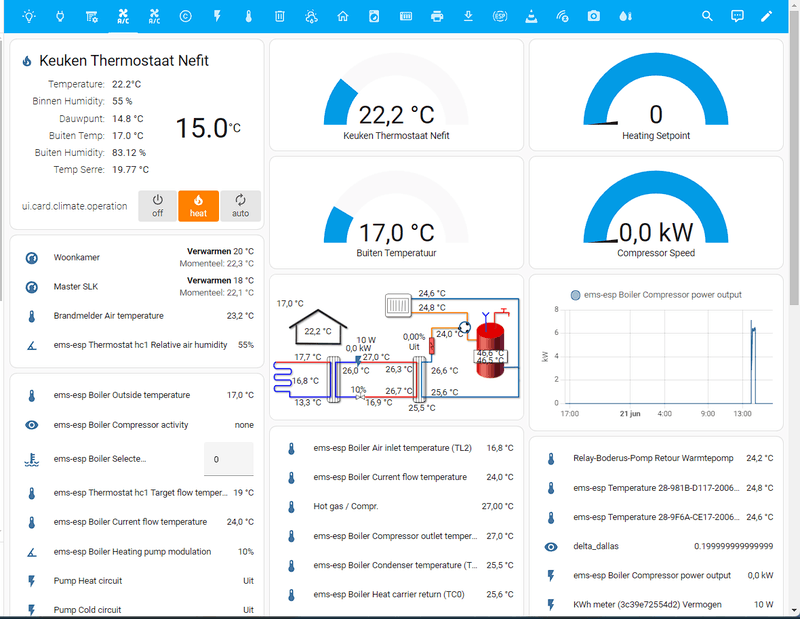This screenshot has width=800, height=619.
Task: Click the pencil edit dashboard icon
Action: (x=766, y=16)
